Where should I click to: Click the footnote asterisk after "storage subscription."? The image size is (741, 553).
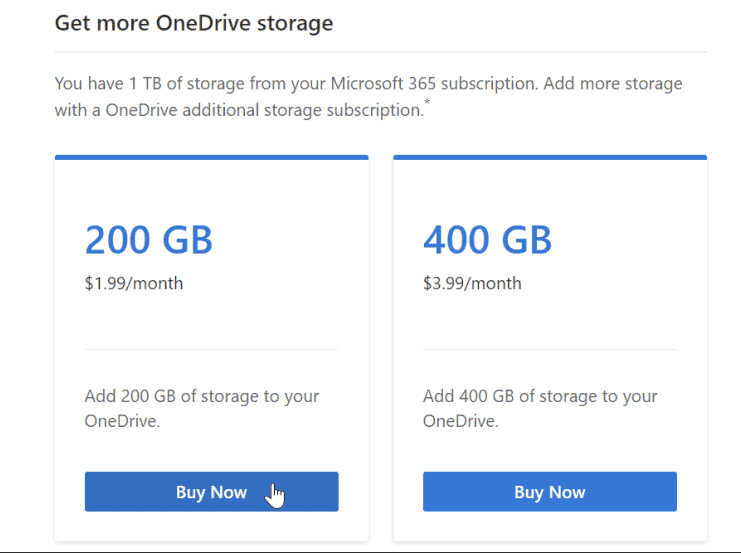pos(428,103)
